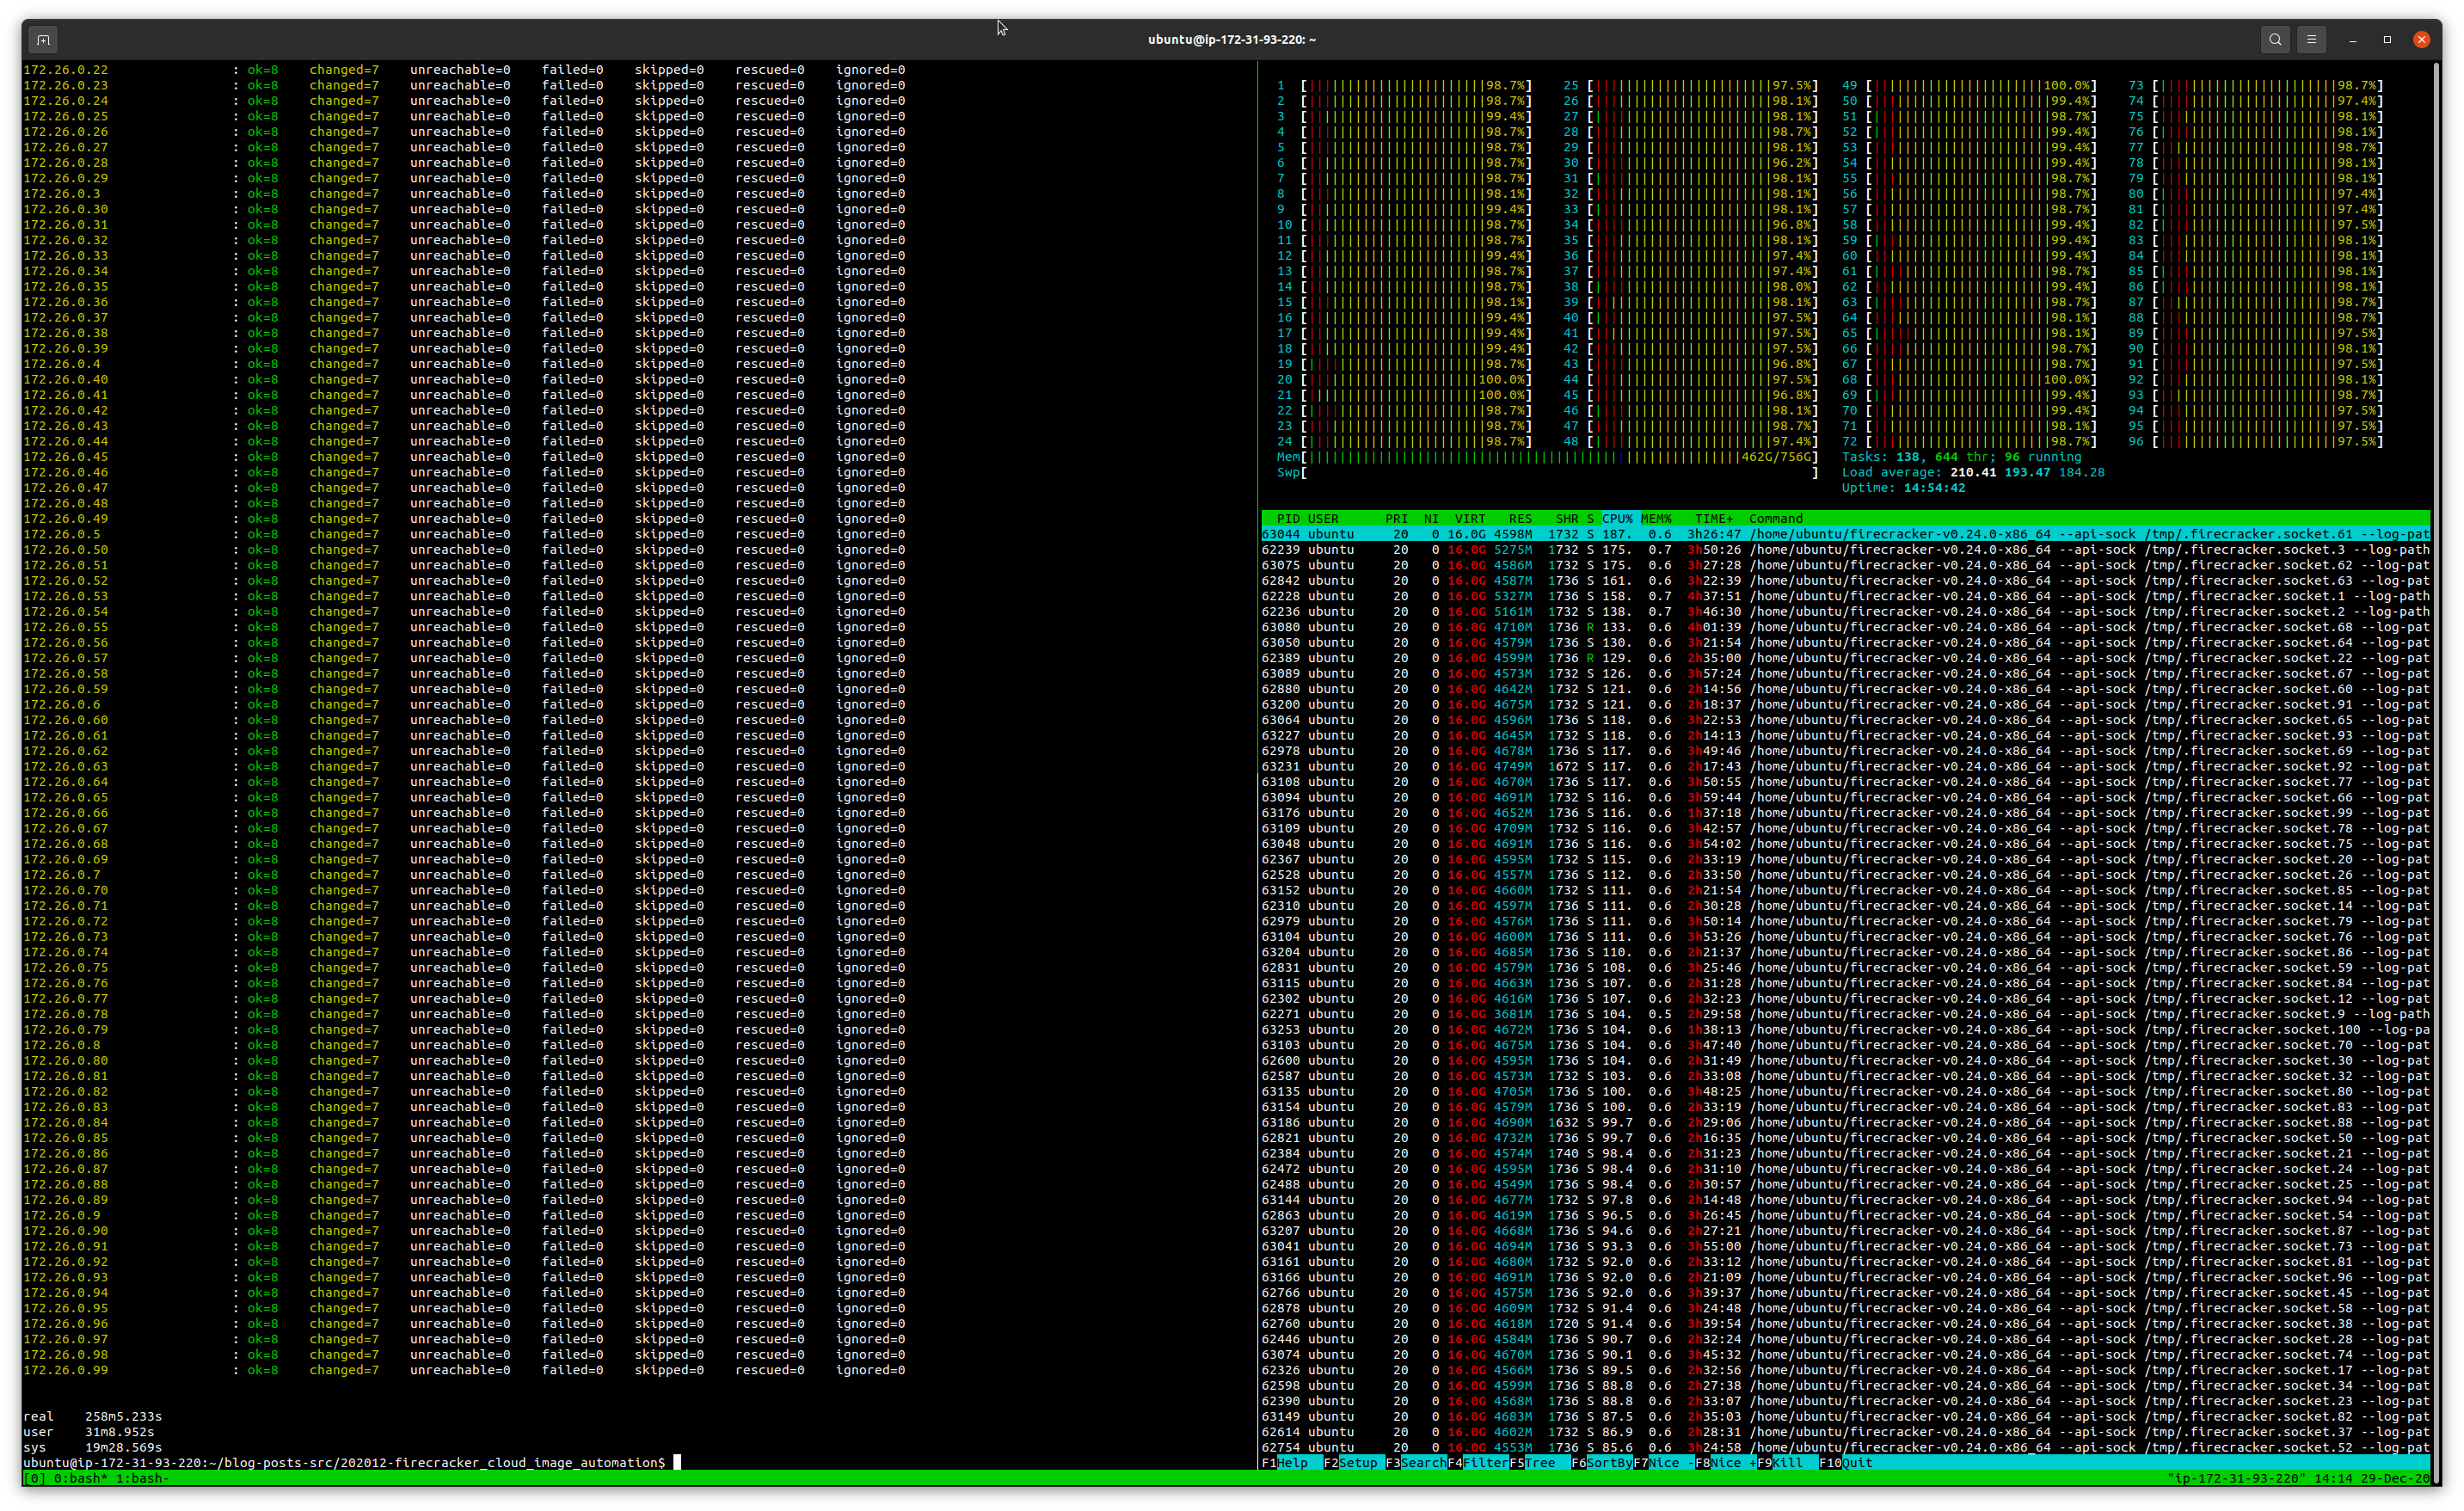2464x1511 pixels.
Task: Sort by the SHR column header
Action: [x=1566, y=518]
